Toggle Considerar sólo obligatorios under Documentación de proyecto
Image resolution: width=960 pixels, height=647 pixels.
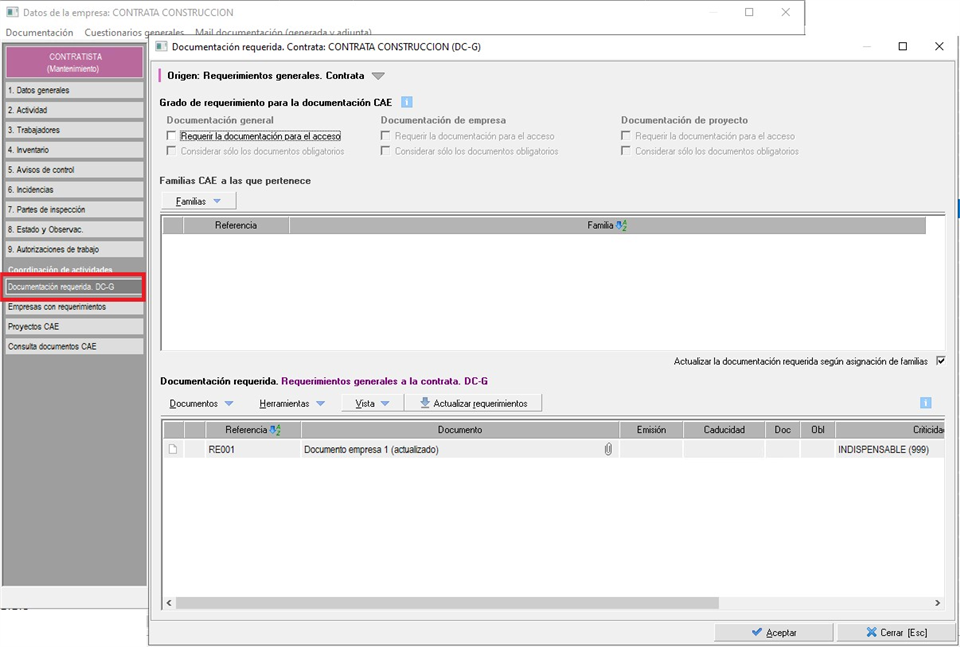pos(626,151)
